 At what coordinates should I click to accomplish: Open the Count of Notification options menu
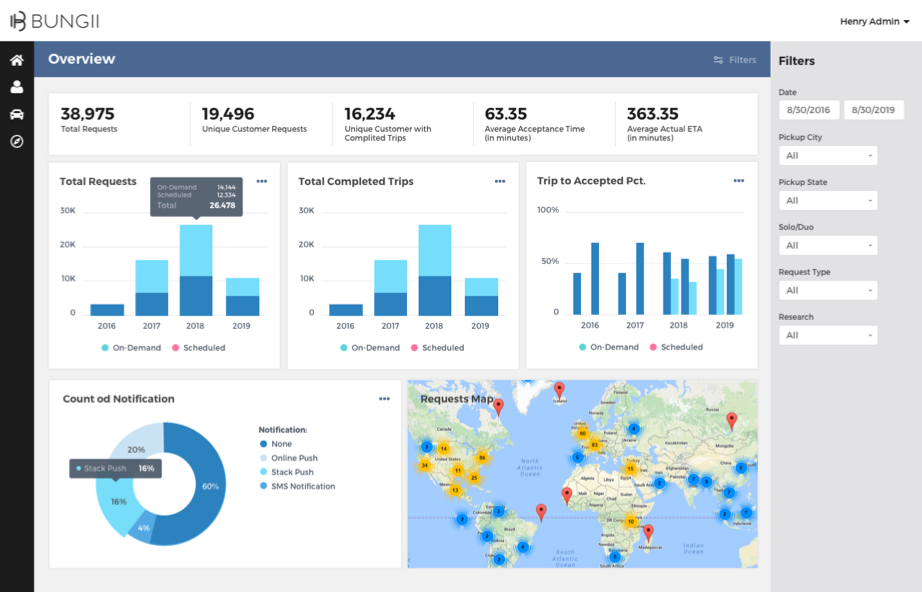click(x=384, y=399)
